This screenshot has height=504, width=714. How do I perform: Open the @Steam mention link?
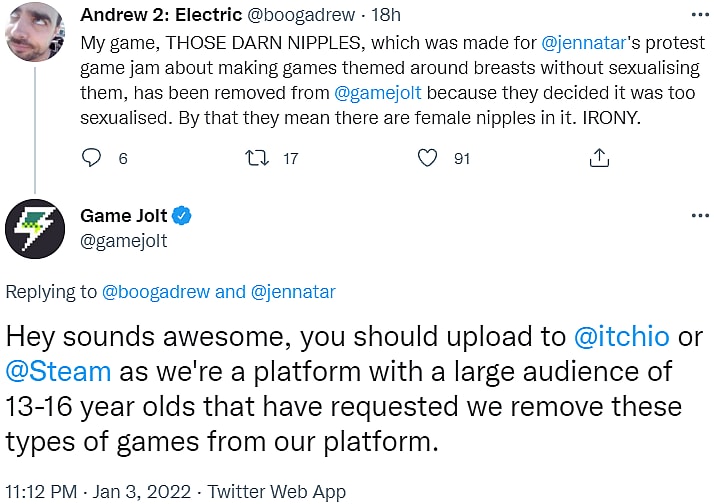(58, 371)
